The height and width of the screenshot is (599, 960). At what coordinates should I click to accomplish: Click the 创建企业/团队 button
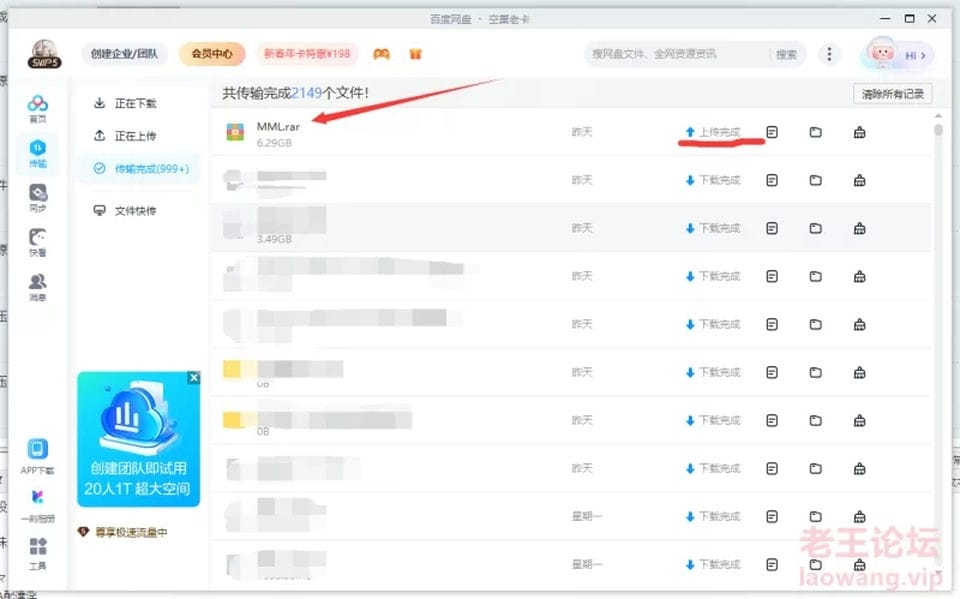(124, 54)
